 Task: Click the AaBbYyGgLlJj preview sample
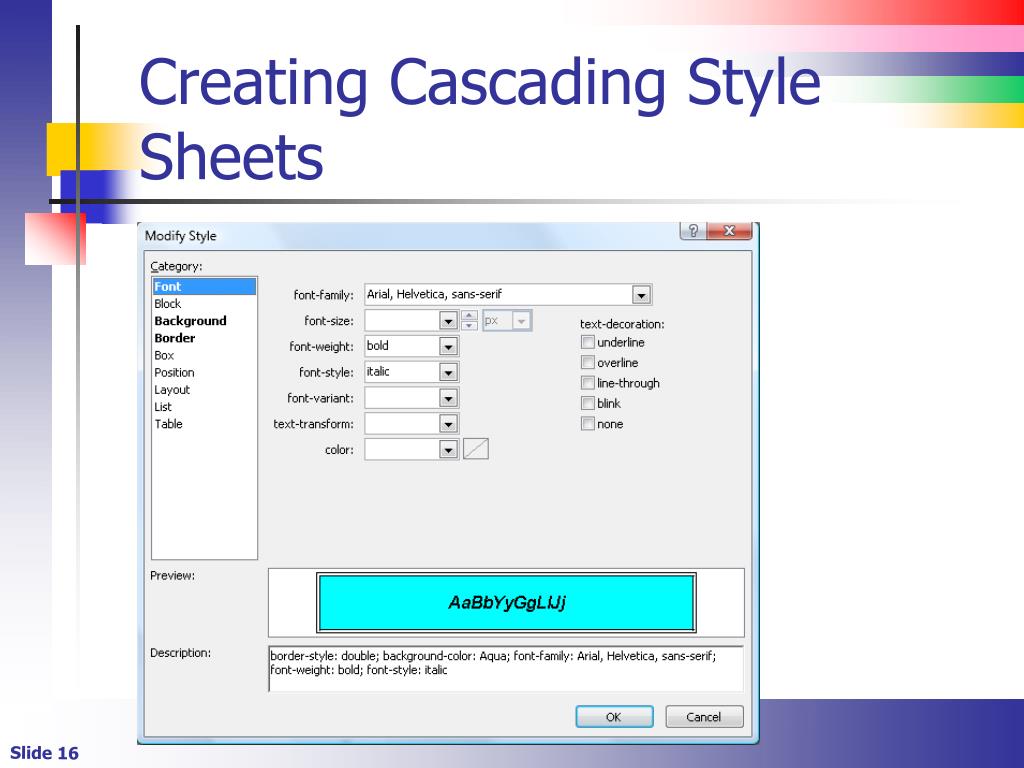coord(507,602)
